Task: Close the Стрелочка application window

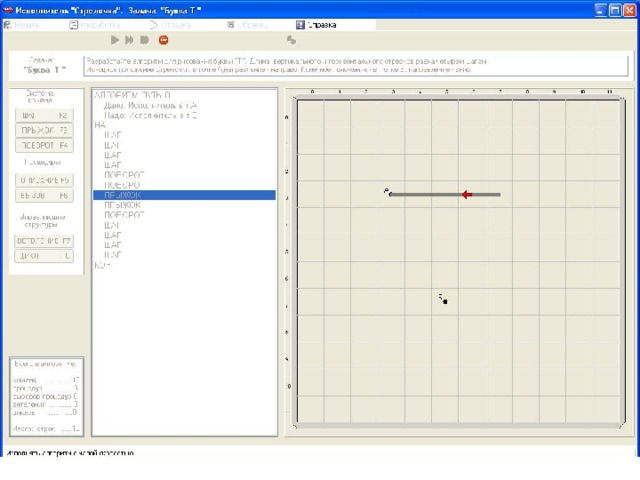Action: click(x=629, y=10)
